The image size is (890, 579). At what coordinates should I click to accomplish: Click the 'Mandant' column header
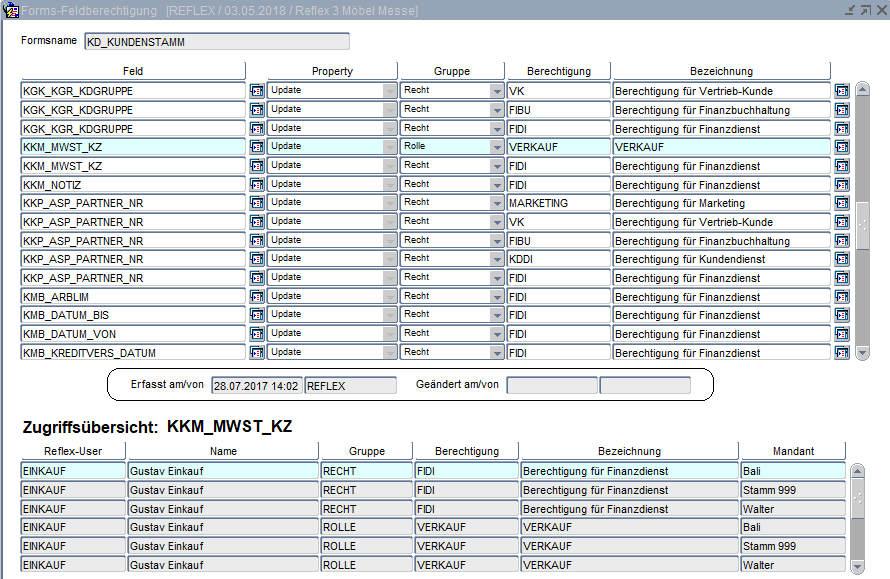point(792,451)
